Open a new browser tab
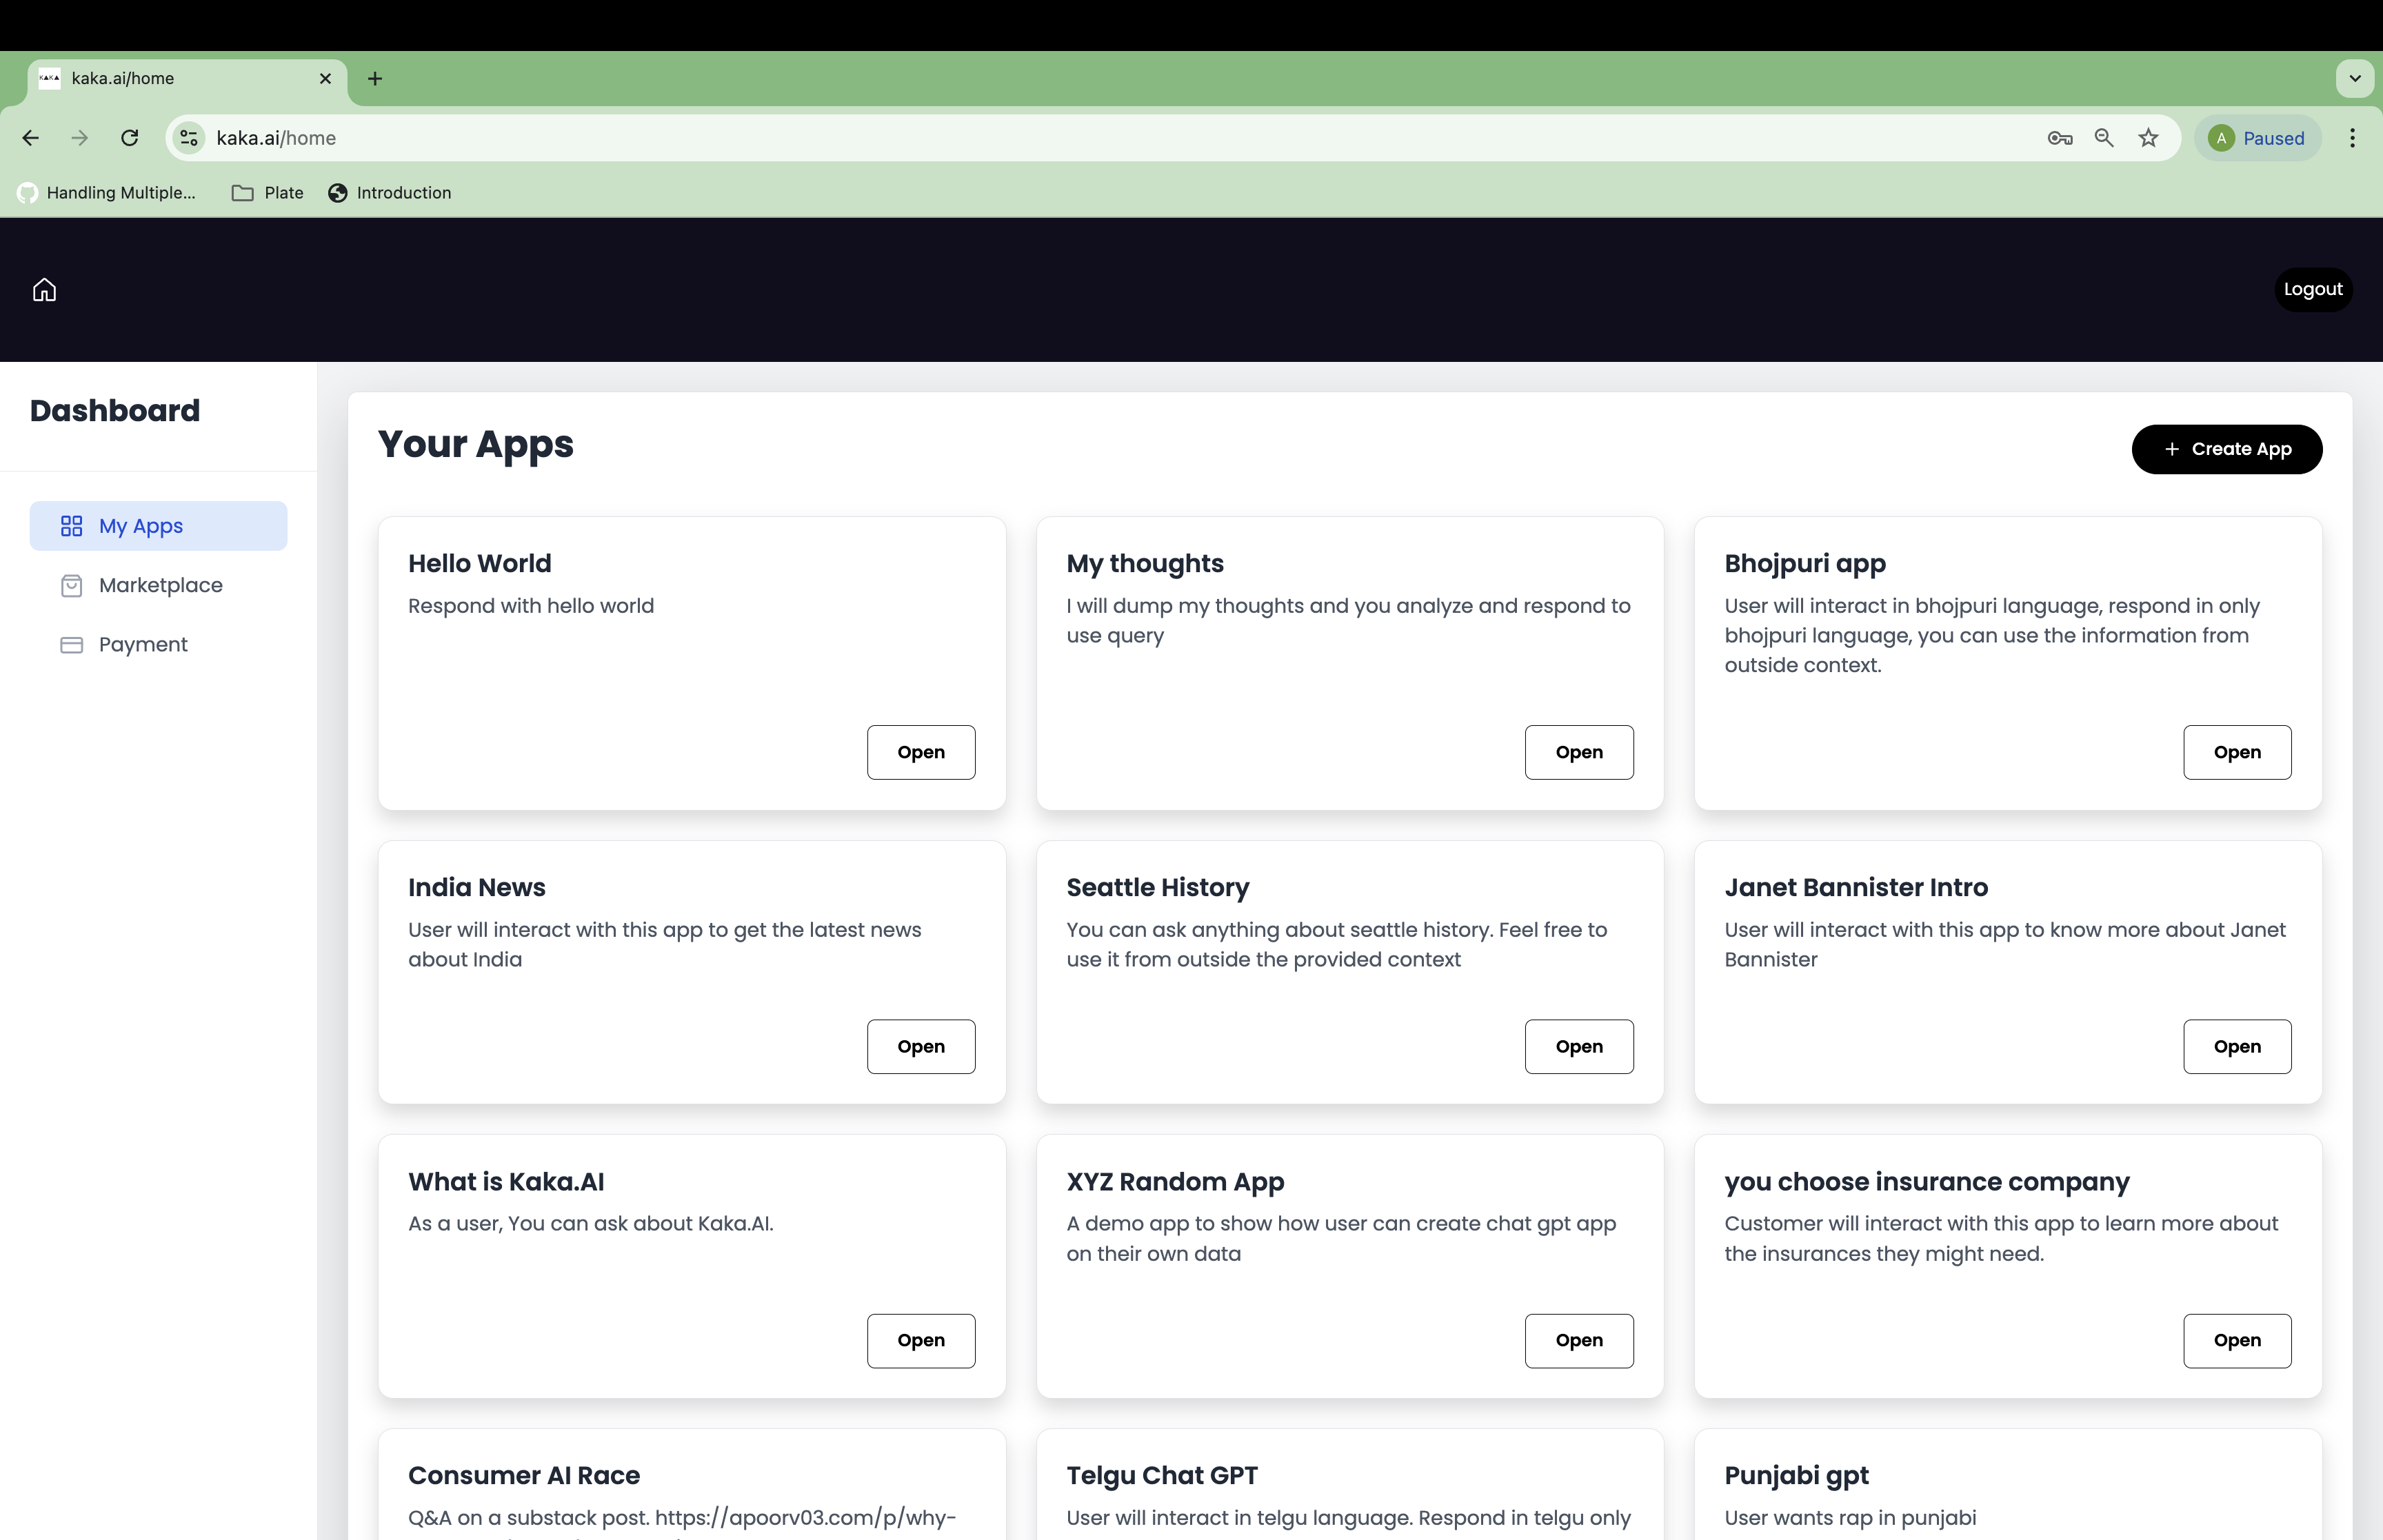The height and width of the screenshot is (1540, 2383). 375,78
